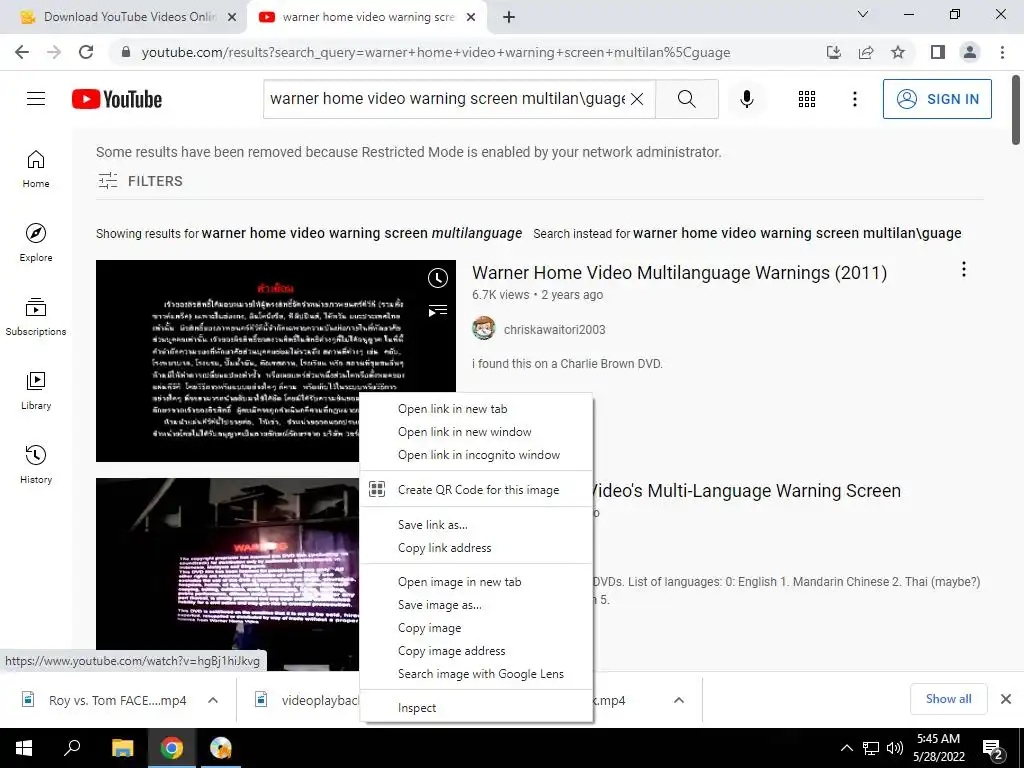
Task: Open Subscriptions in the sidebar
Action: [36, 317]
